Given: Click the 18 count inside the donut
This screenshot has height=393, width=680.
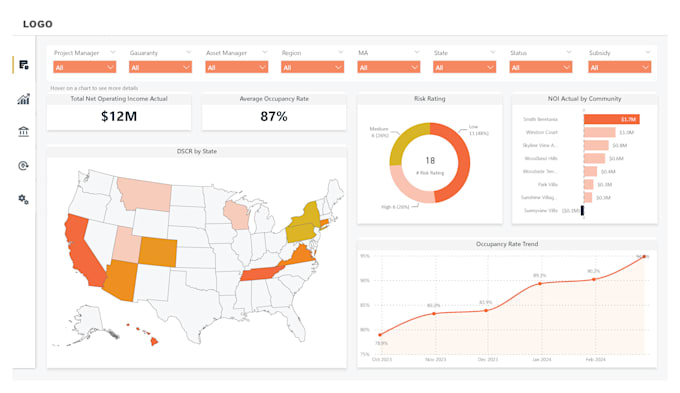Looking at the screenshot, I should [430, 160].
